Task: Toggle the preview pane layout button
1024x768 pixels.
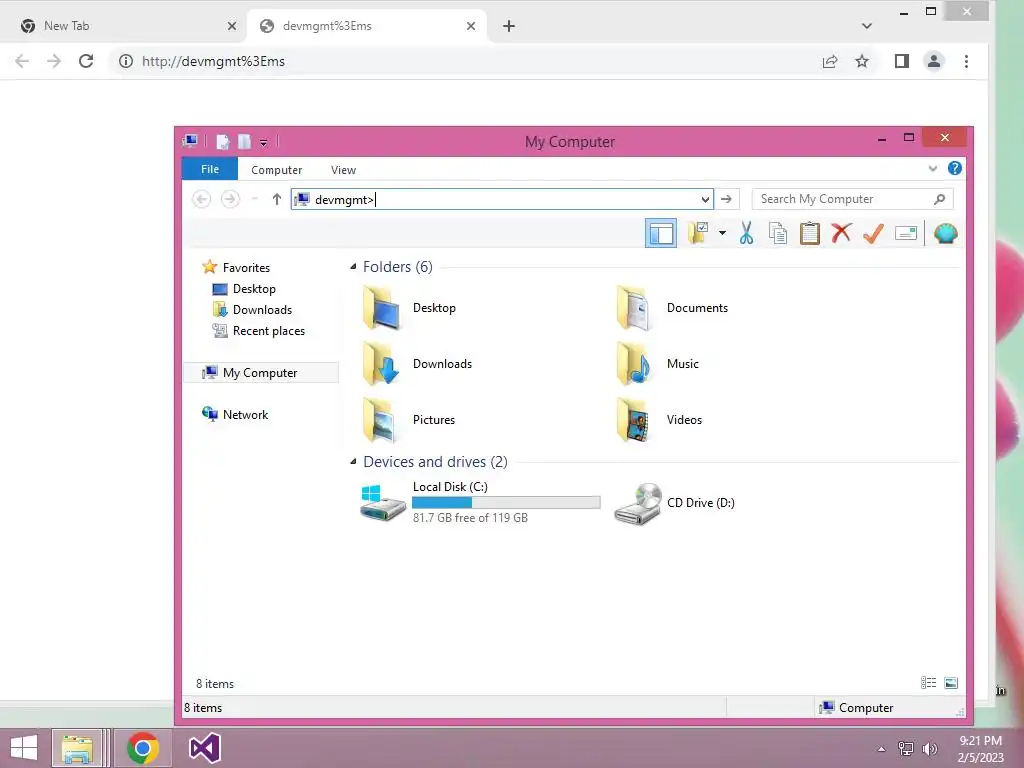Action: point(660,234)
